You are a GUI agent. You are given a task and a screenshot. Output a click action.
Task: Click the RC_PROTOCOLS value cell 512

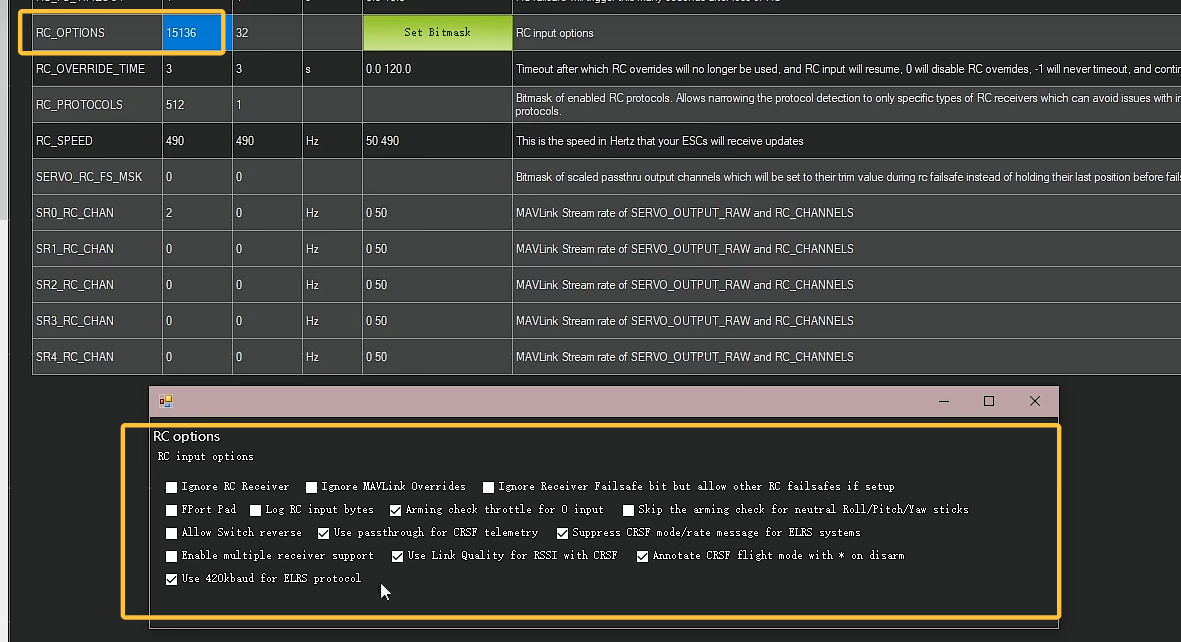[x=196, y=105]
